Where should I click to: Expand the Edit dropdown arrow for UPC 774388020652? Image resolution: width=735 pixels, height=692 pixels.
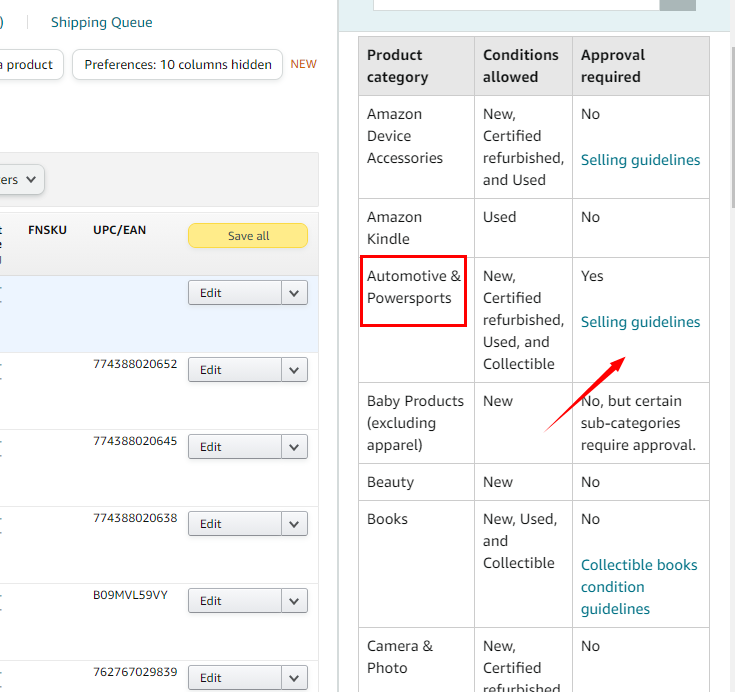click(x=294, y=370)
